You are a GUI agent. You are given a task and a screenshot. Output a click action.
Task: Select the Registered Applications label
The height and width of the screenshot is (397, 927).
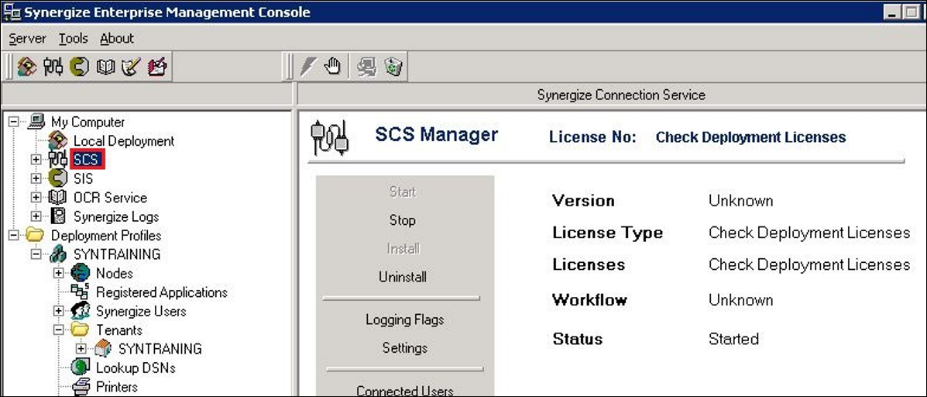pyautogui.click(x=161, y=292)
